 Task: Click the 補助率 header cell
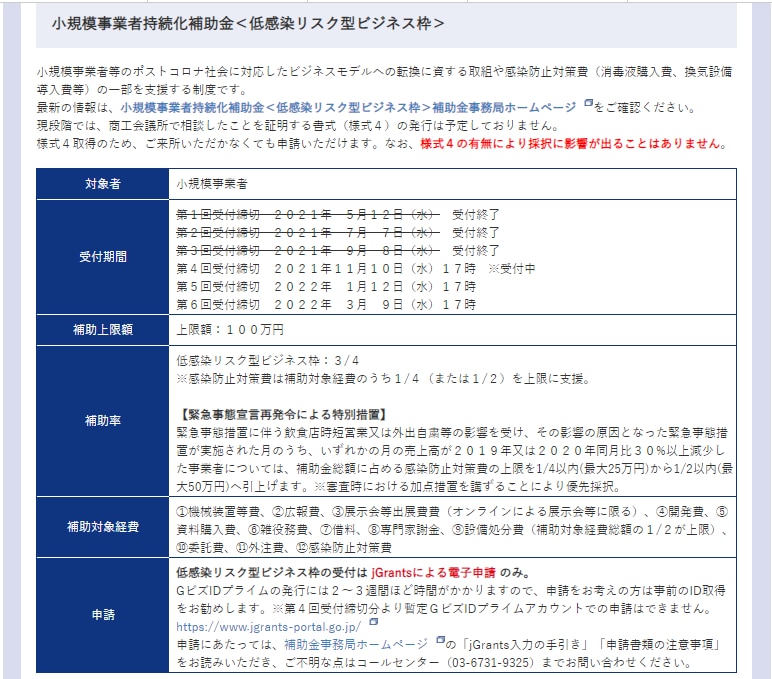pyautogui.click(x=102, y=420)
